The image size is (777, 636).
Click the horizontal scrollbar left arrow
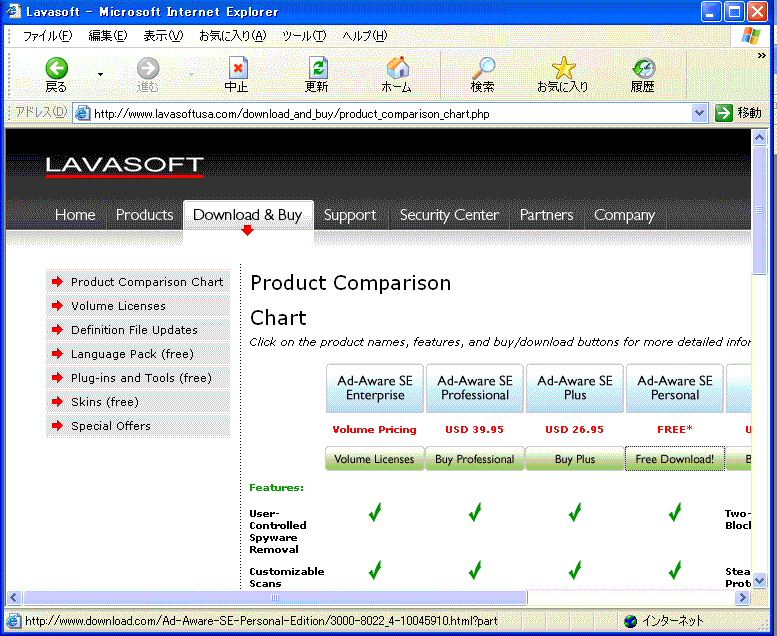14,597
